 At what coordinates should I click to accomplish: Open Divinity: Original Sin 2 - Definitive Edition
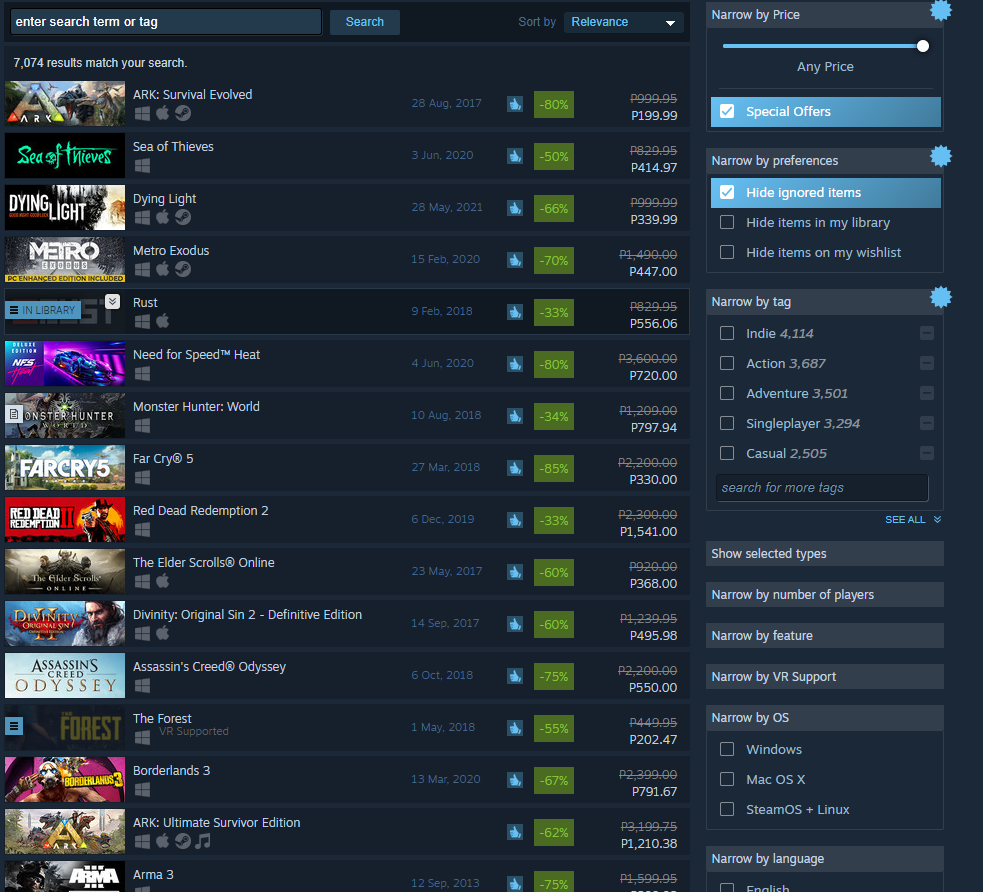coord(247,615)
